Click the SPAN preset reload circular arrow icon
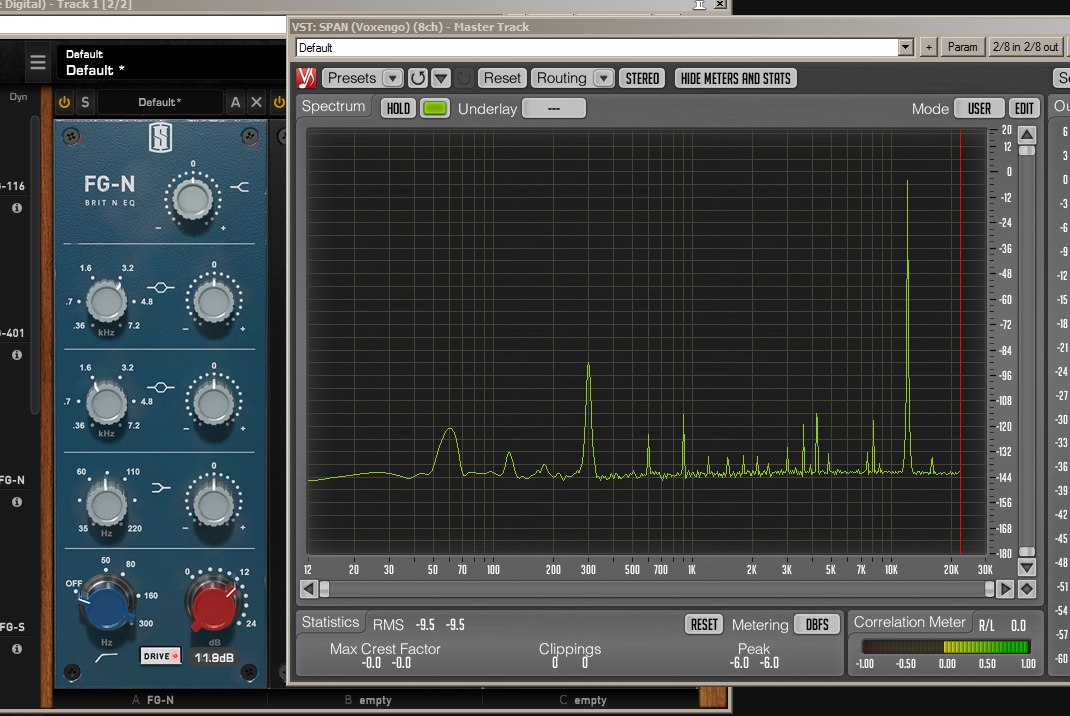The image size is (1070, 716). tap(418, 78)
